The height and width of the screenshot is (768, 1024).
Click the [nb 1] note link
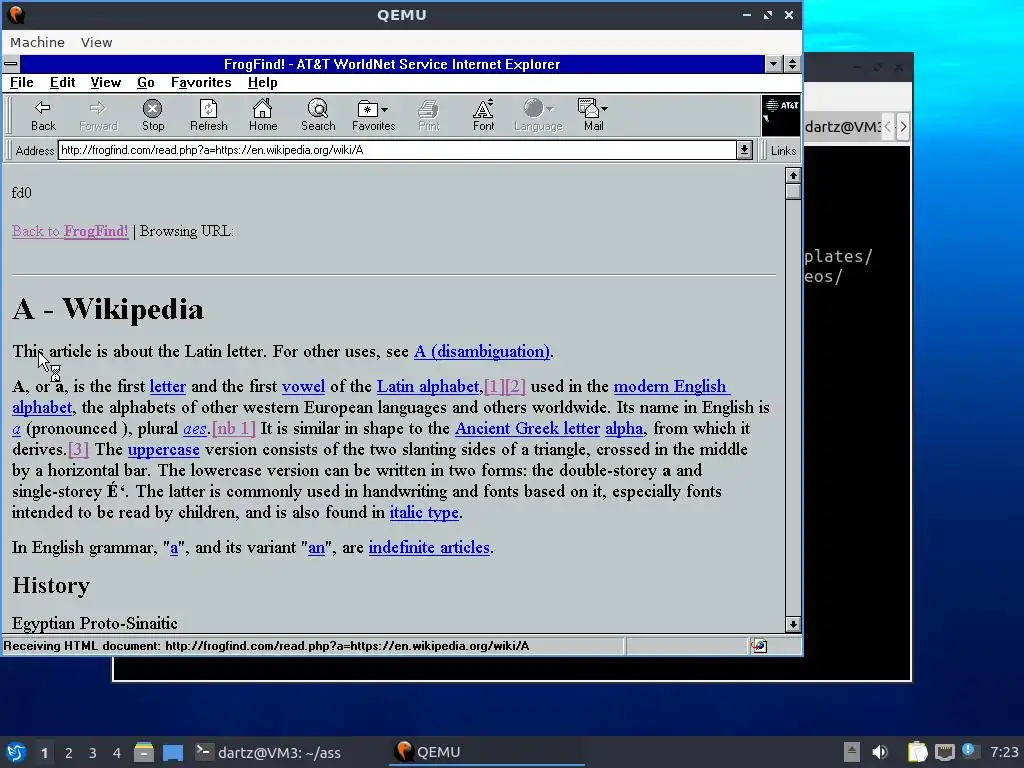[234, 428]
